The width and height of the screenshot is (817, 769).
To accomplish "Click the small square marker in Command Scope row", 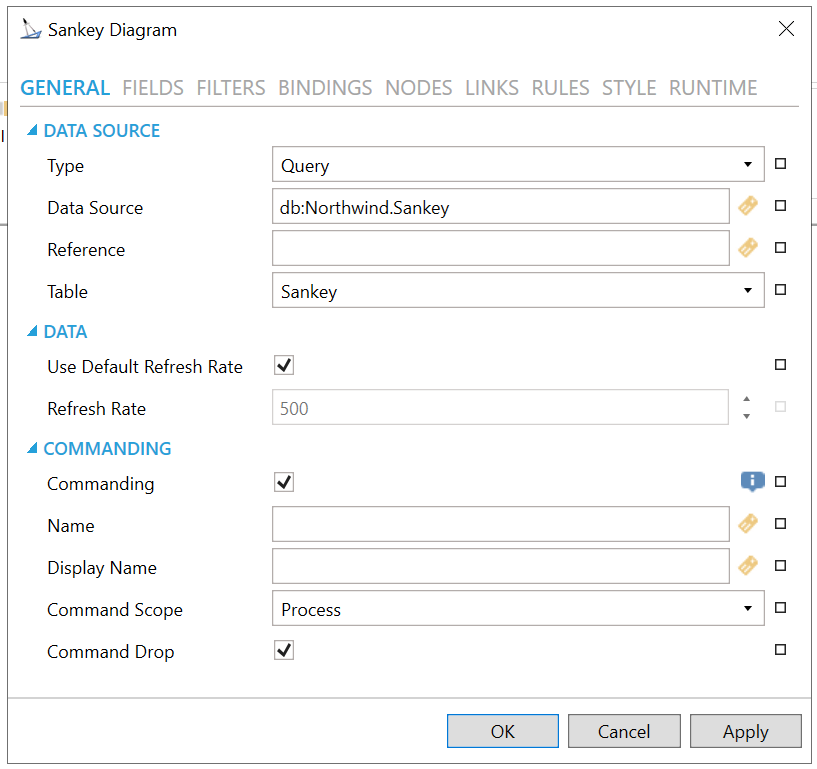I will [781, 608].
